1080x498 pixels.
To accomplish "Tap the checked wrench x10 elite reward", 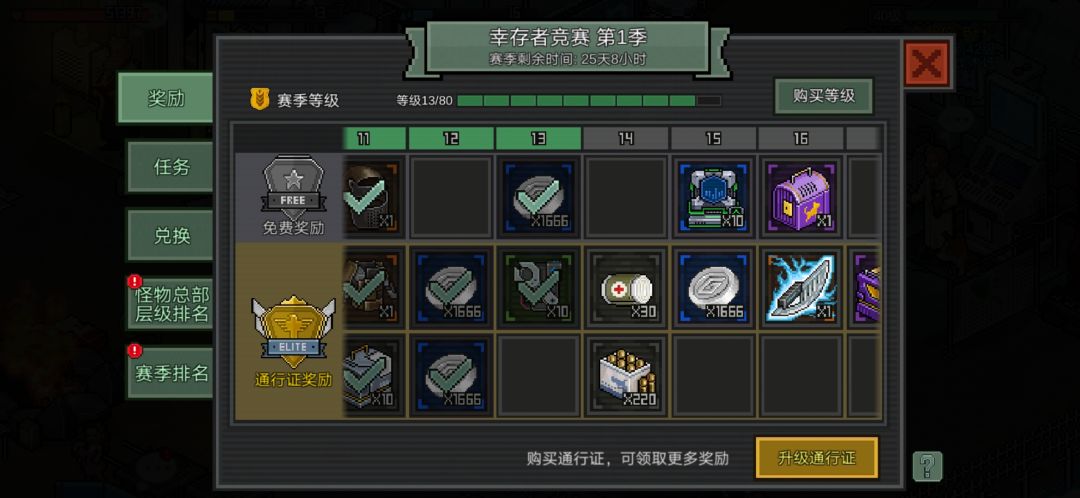I will (538, 288).
